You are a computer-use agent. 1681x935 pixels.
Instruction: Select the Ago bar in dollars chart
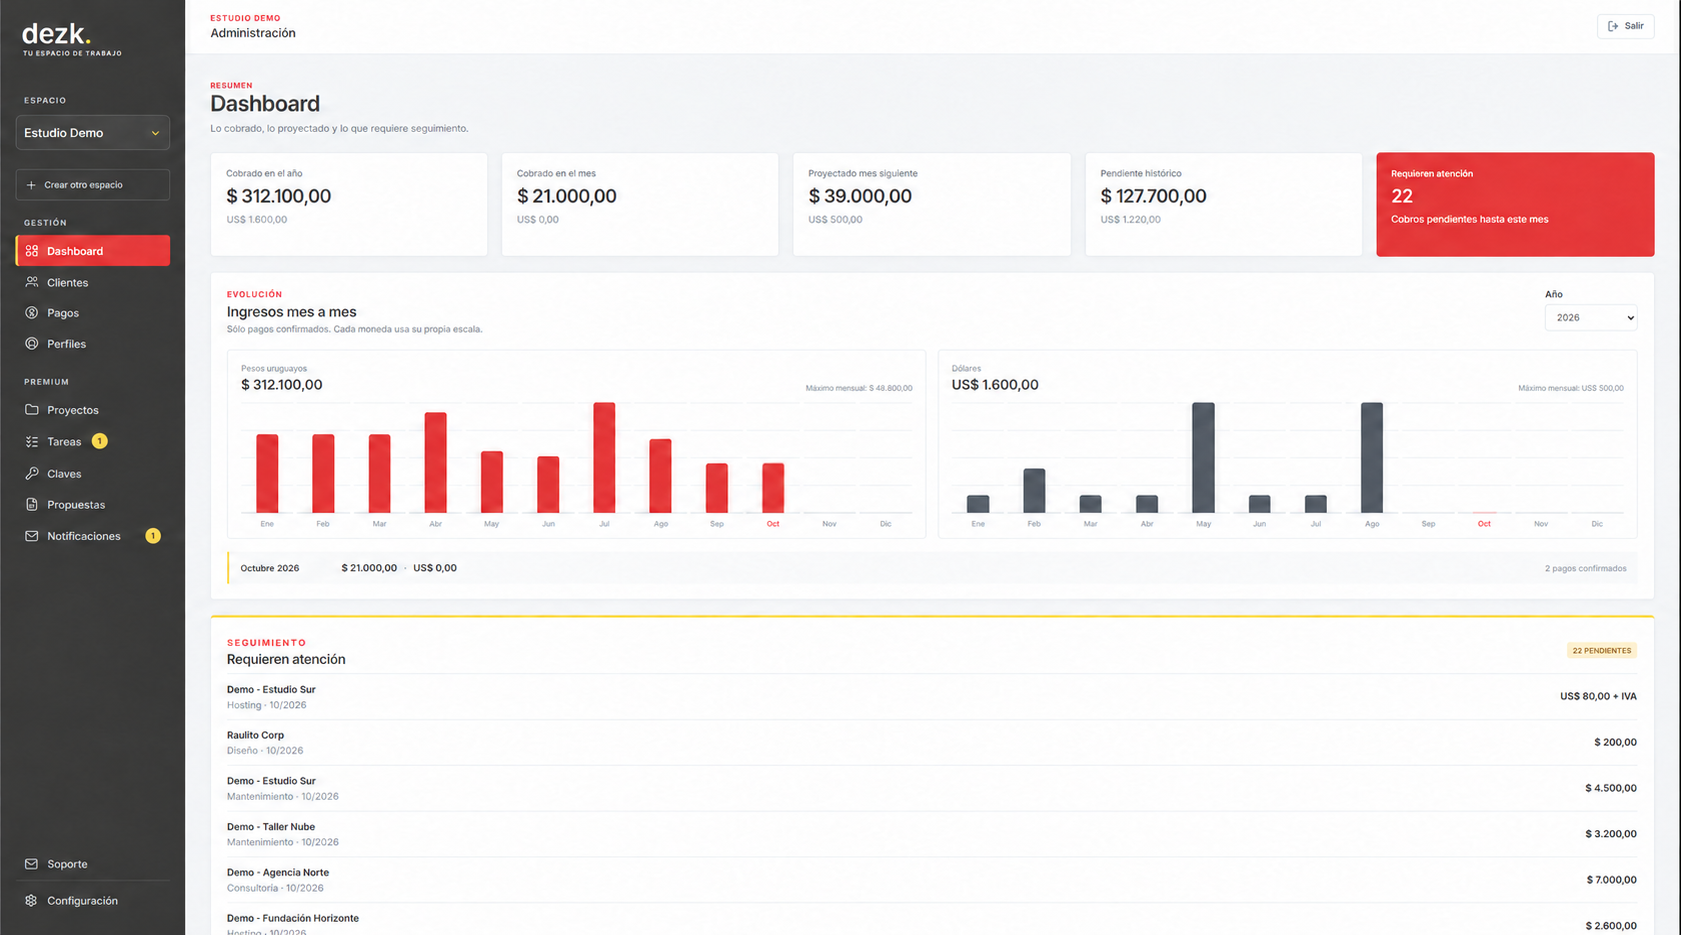[1372, 458]
